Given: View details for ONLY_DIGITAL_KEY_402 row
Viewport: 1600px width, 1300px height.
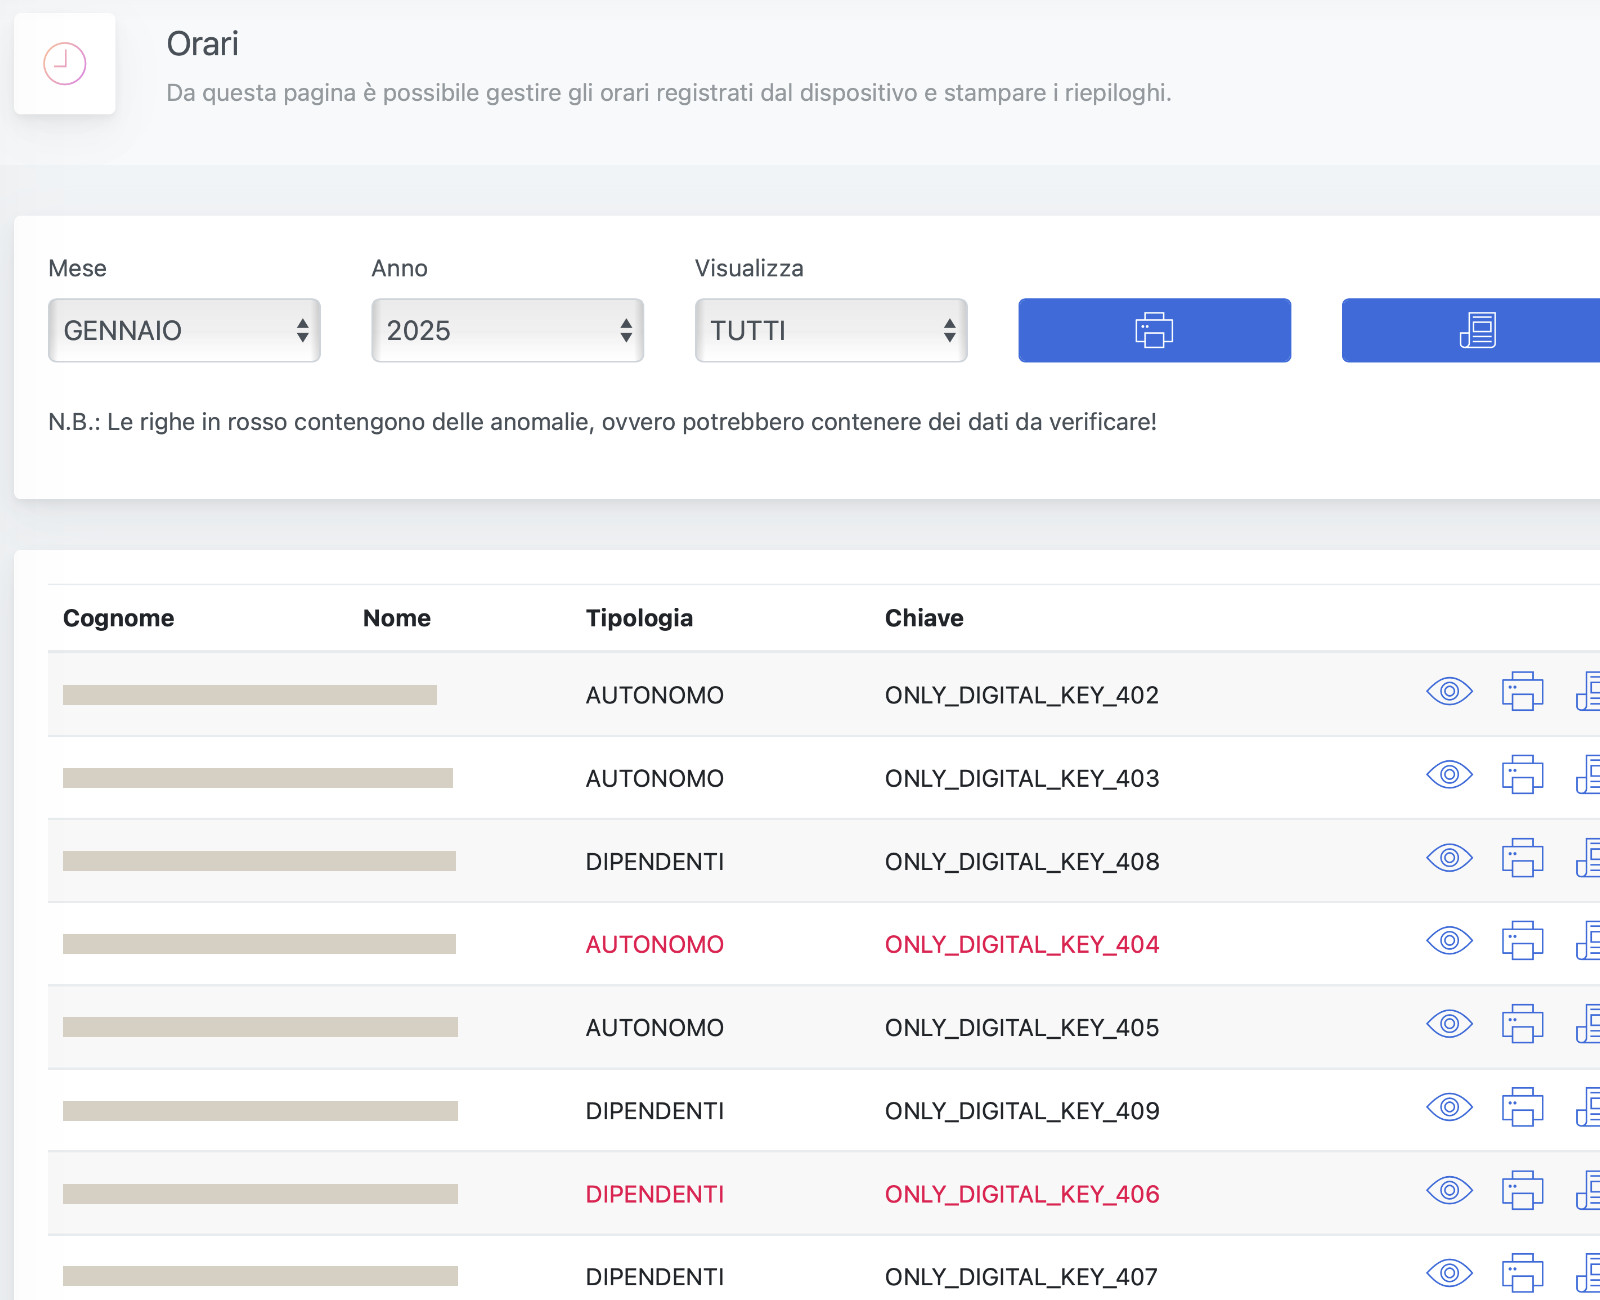Looking at the screenshot, I should (x=1449, y=692).
